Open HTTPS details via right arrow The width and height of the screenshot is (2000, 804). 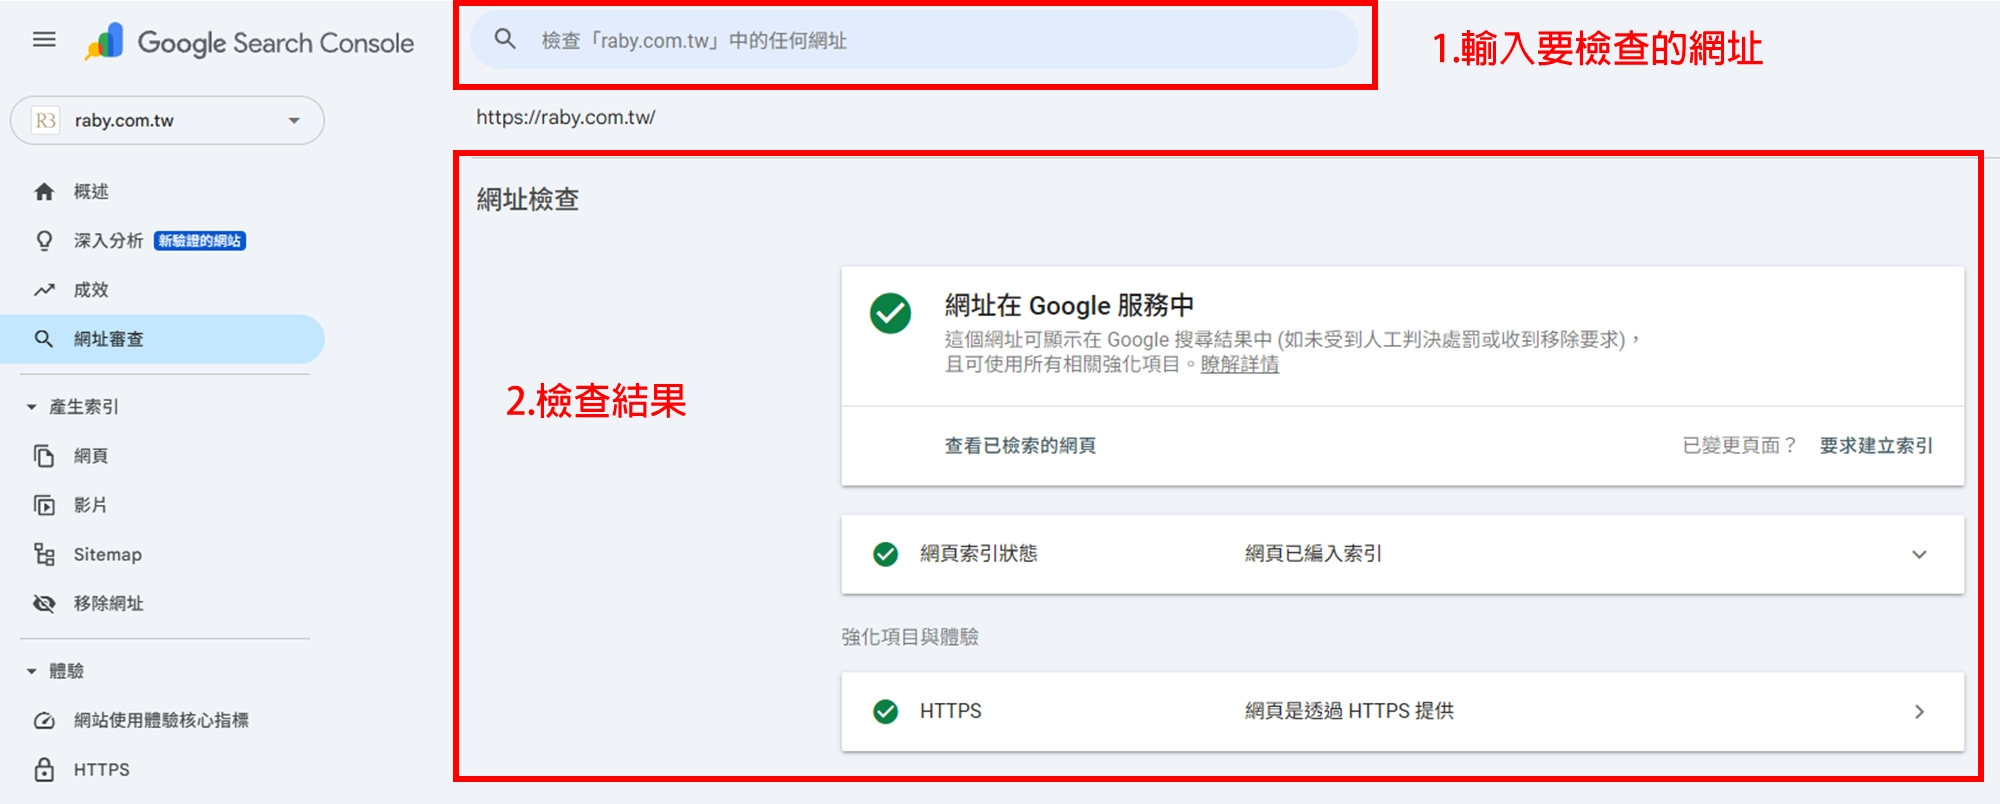coord(1919,711)
